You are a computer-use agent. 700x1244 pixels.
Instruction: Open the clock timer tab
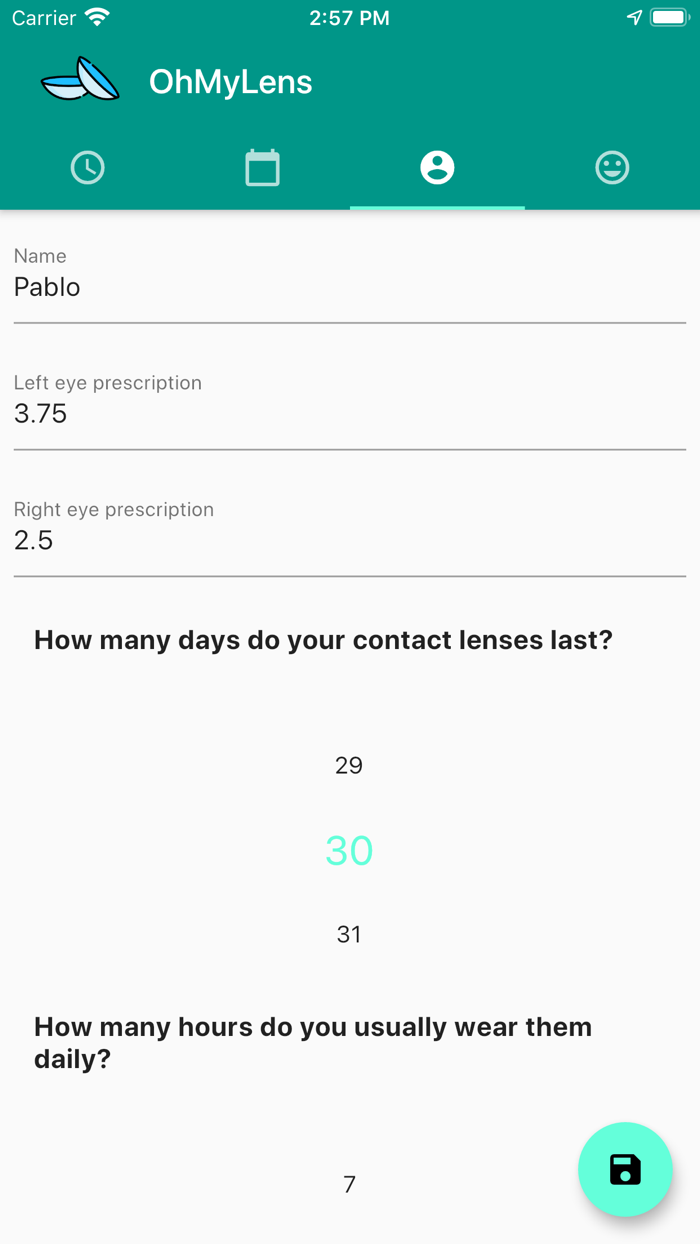point(88,168)
